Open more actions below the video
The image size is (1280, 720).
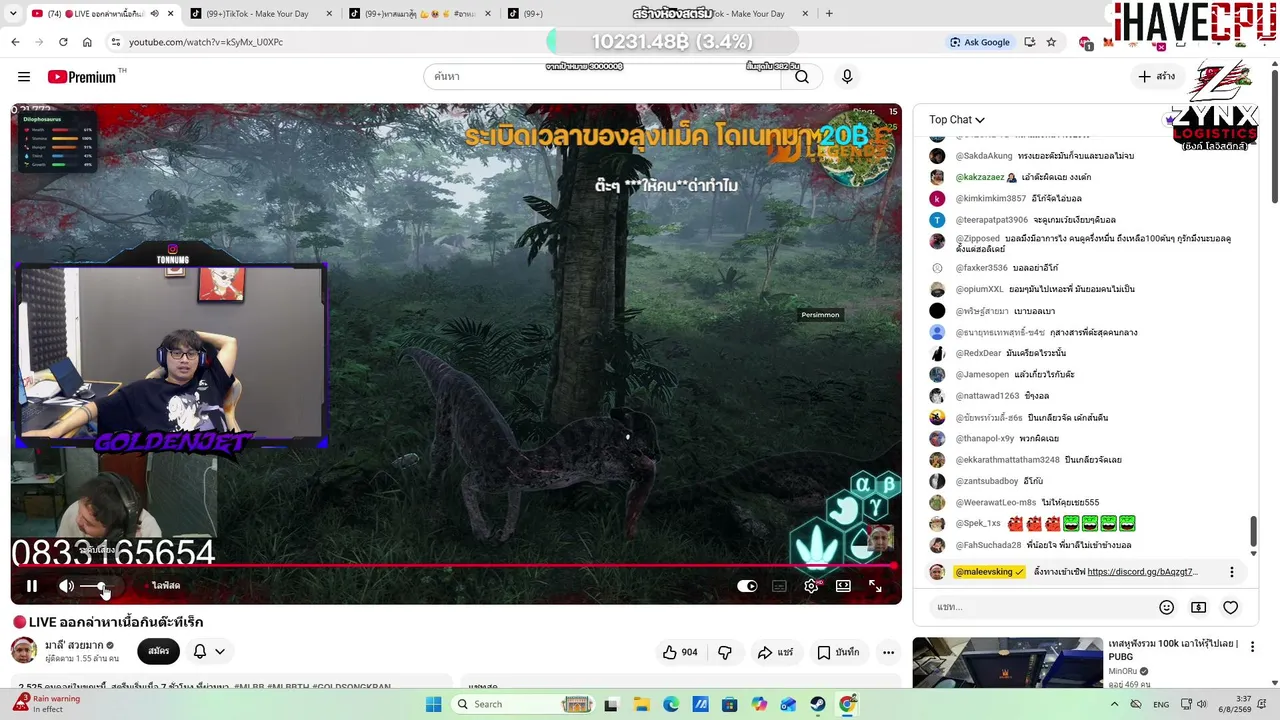(x=888, y=653)
